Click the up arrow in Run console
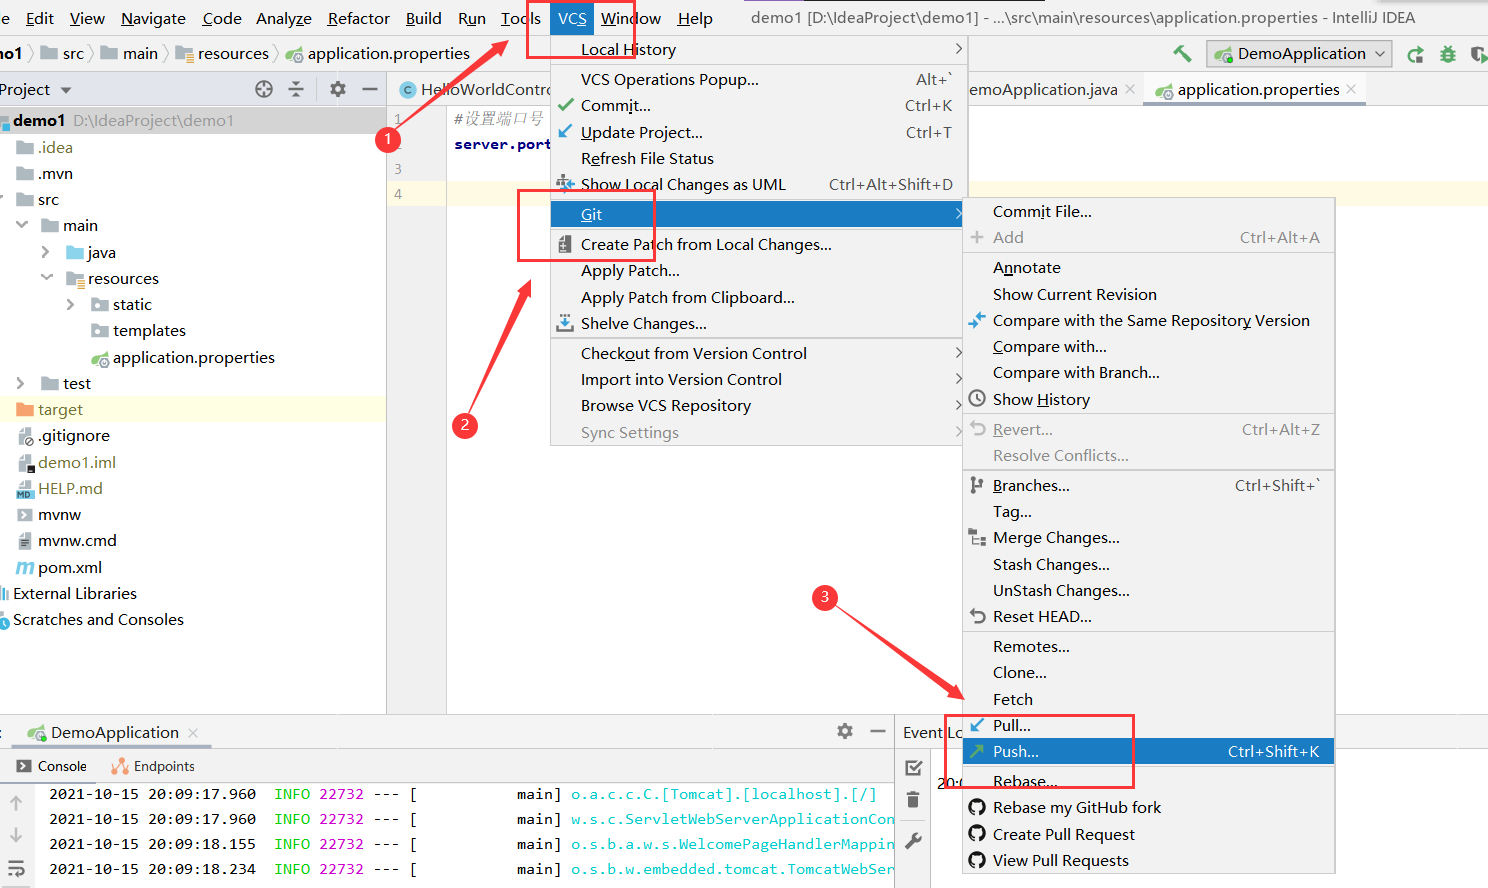 (16, 802)
